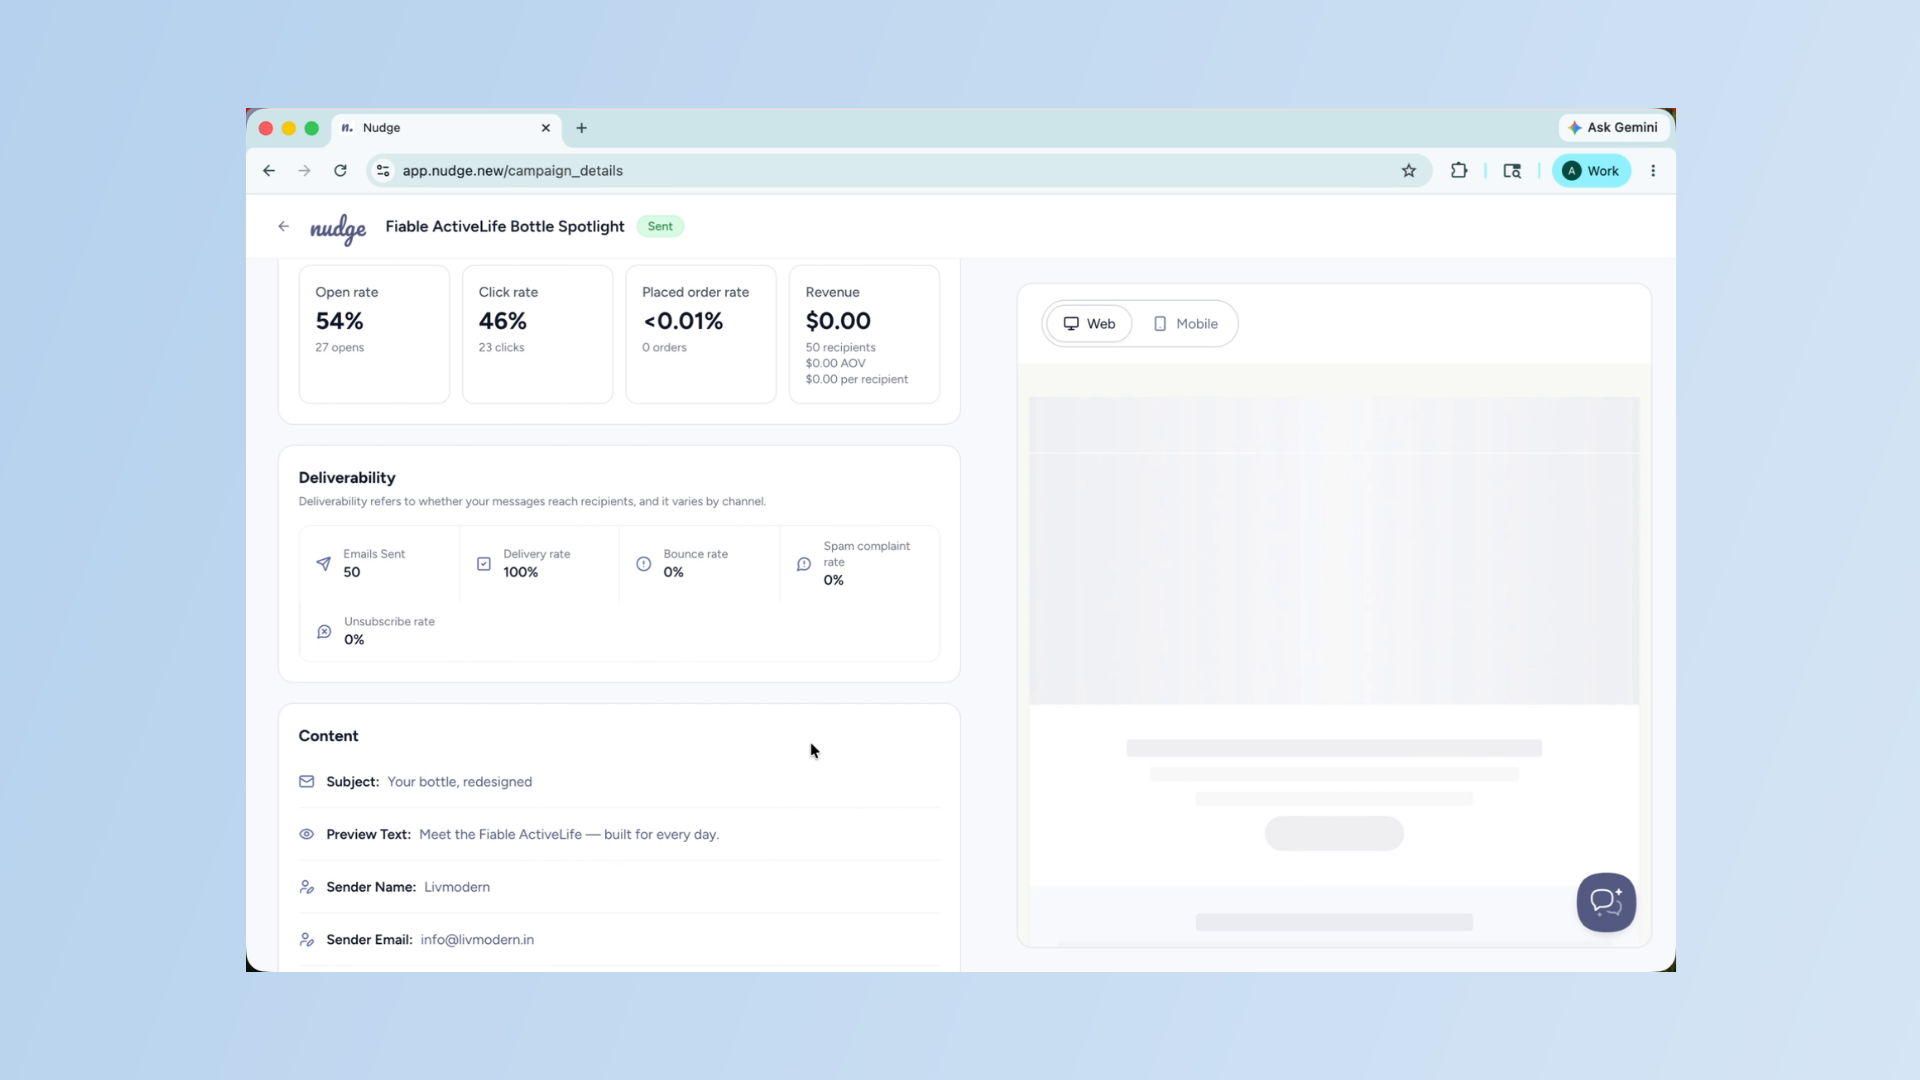Screen dimensions: 1920x1080
Task: Click the '50 recipients' text
Action: click(x=841, y=347)
